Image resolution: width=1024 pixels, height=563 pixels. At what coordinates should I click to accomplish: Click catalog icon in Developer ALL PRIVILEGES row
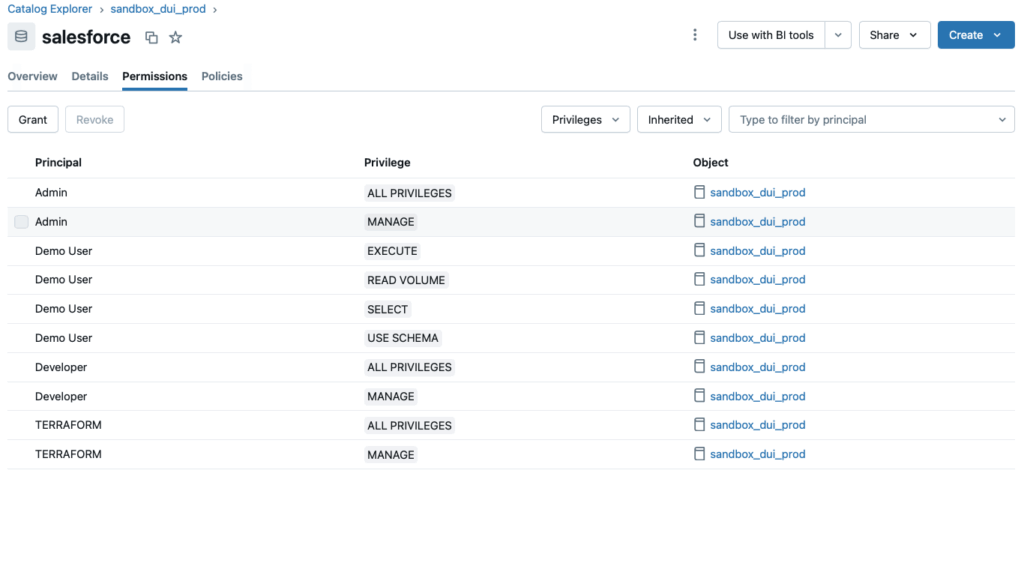(699, 367)
